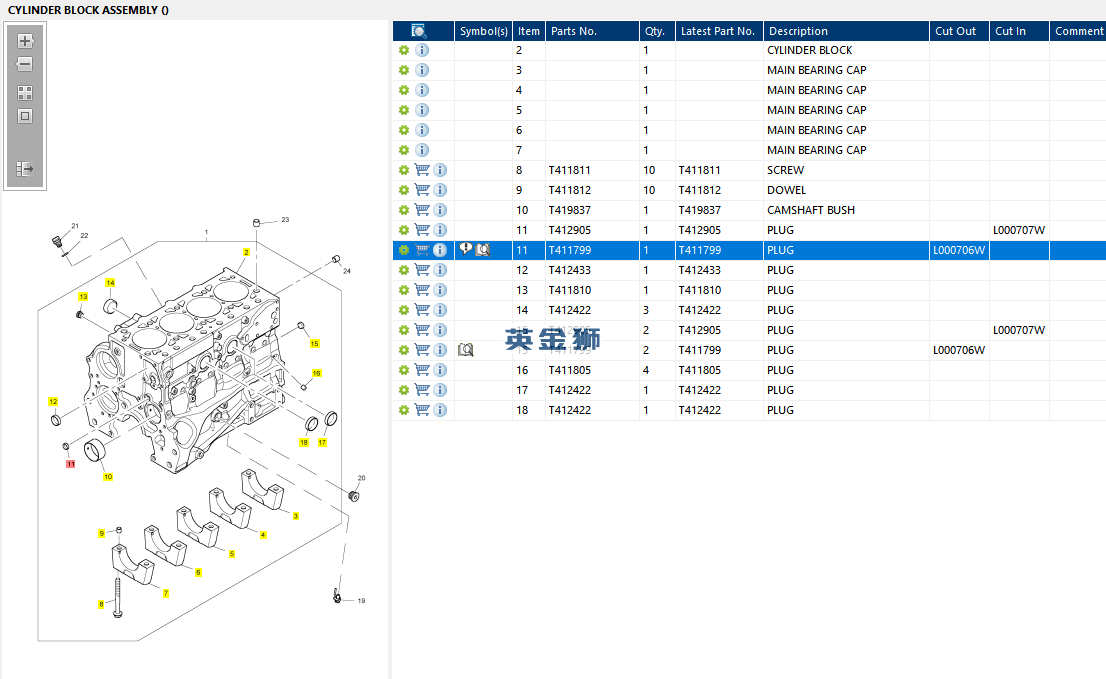Viewport: 1106px width, 679px height.
Task: Click the Qty. column header
Action: [654, 31]
